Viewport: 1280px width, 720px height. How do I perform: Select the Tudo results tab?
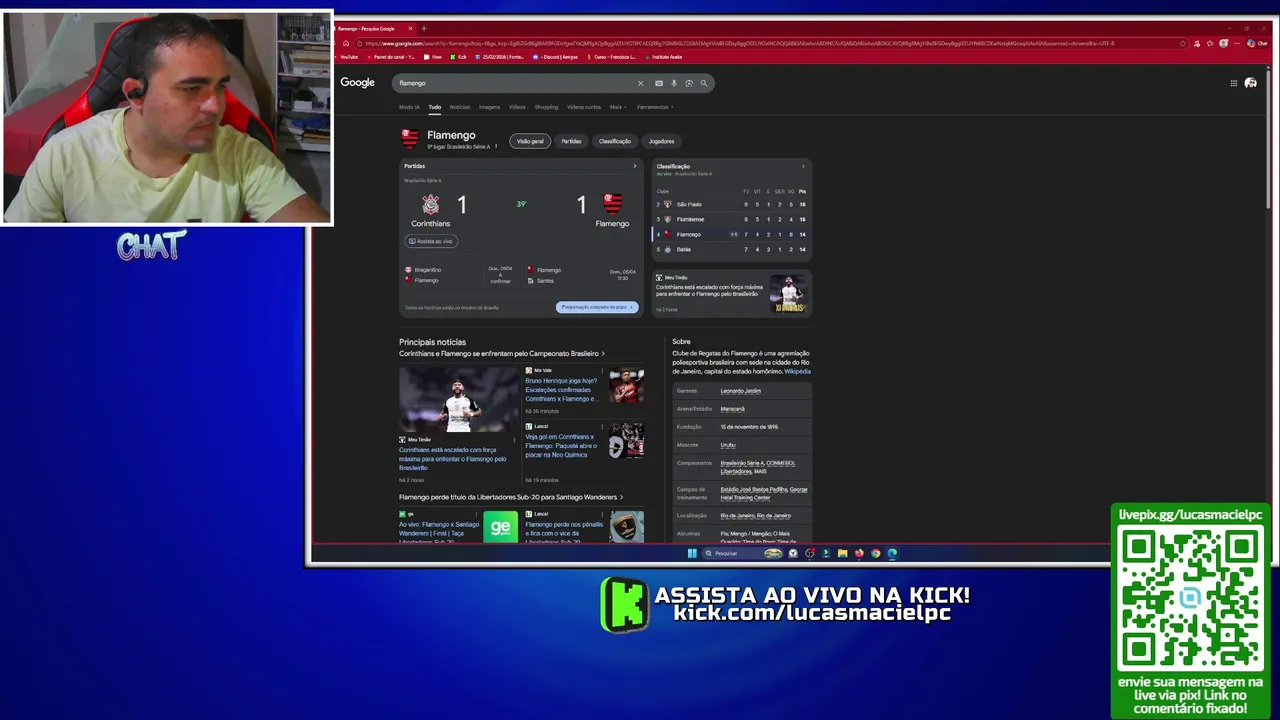[x=434, y=107]
